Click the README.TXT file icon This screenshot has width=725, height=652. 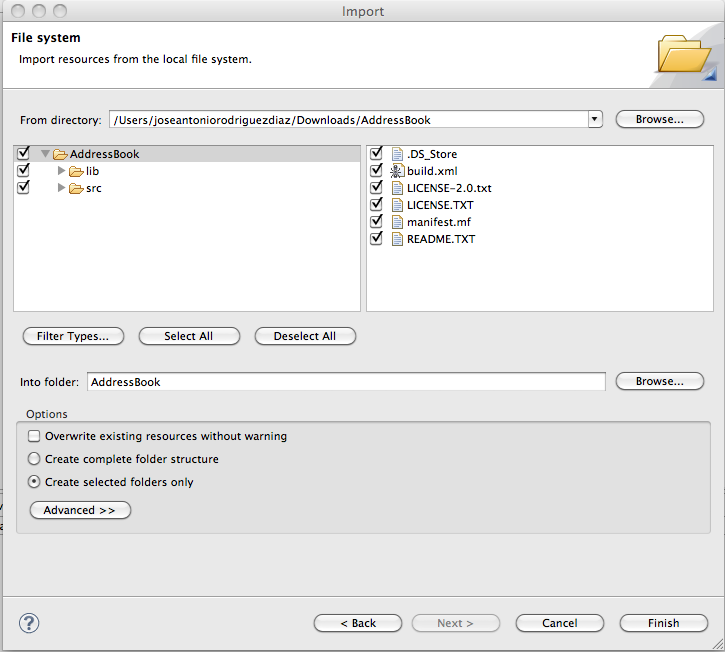click(397, 239)
